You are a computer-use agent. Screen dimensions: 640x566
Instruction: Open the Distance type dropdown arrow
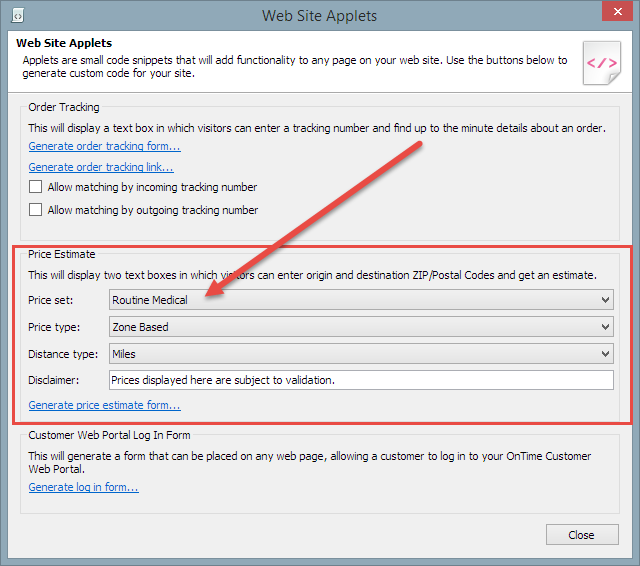click(x=605, y=354)
